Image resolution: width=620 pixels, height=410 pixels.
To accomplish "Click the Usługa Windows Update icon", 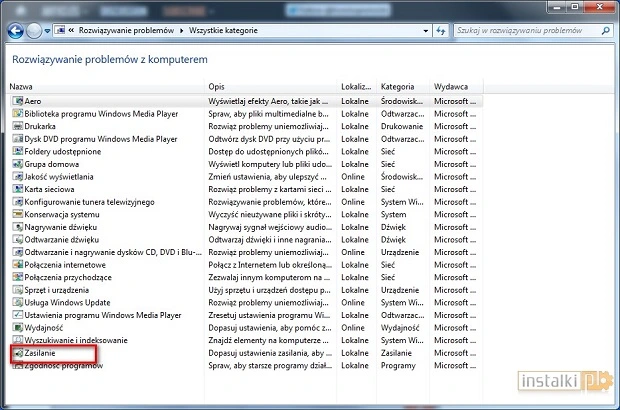I will (16, 303).
